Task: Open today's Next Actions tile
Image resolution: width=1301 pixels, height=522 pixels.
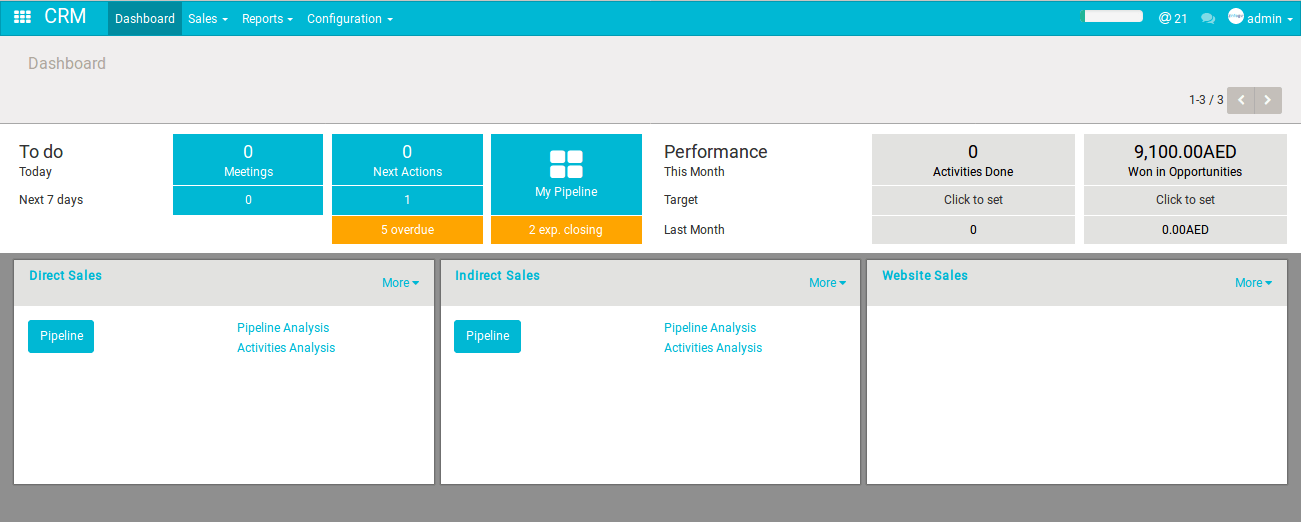Action: coord(407,160)
